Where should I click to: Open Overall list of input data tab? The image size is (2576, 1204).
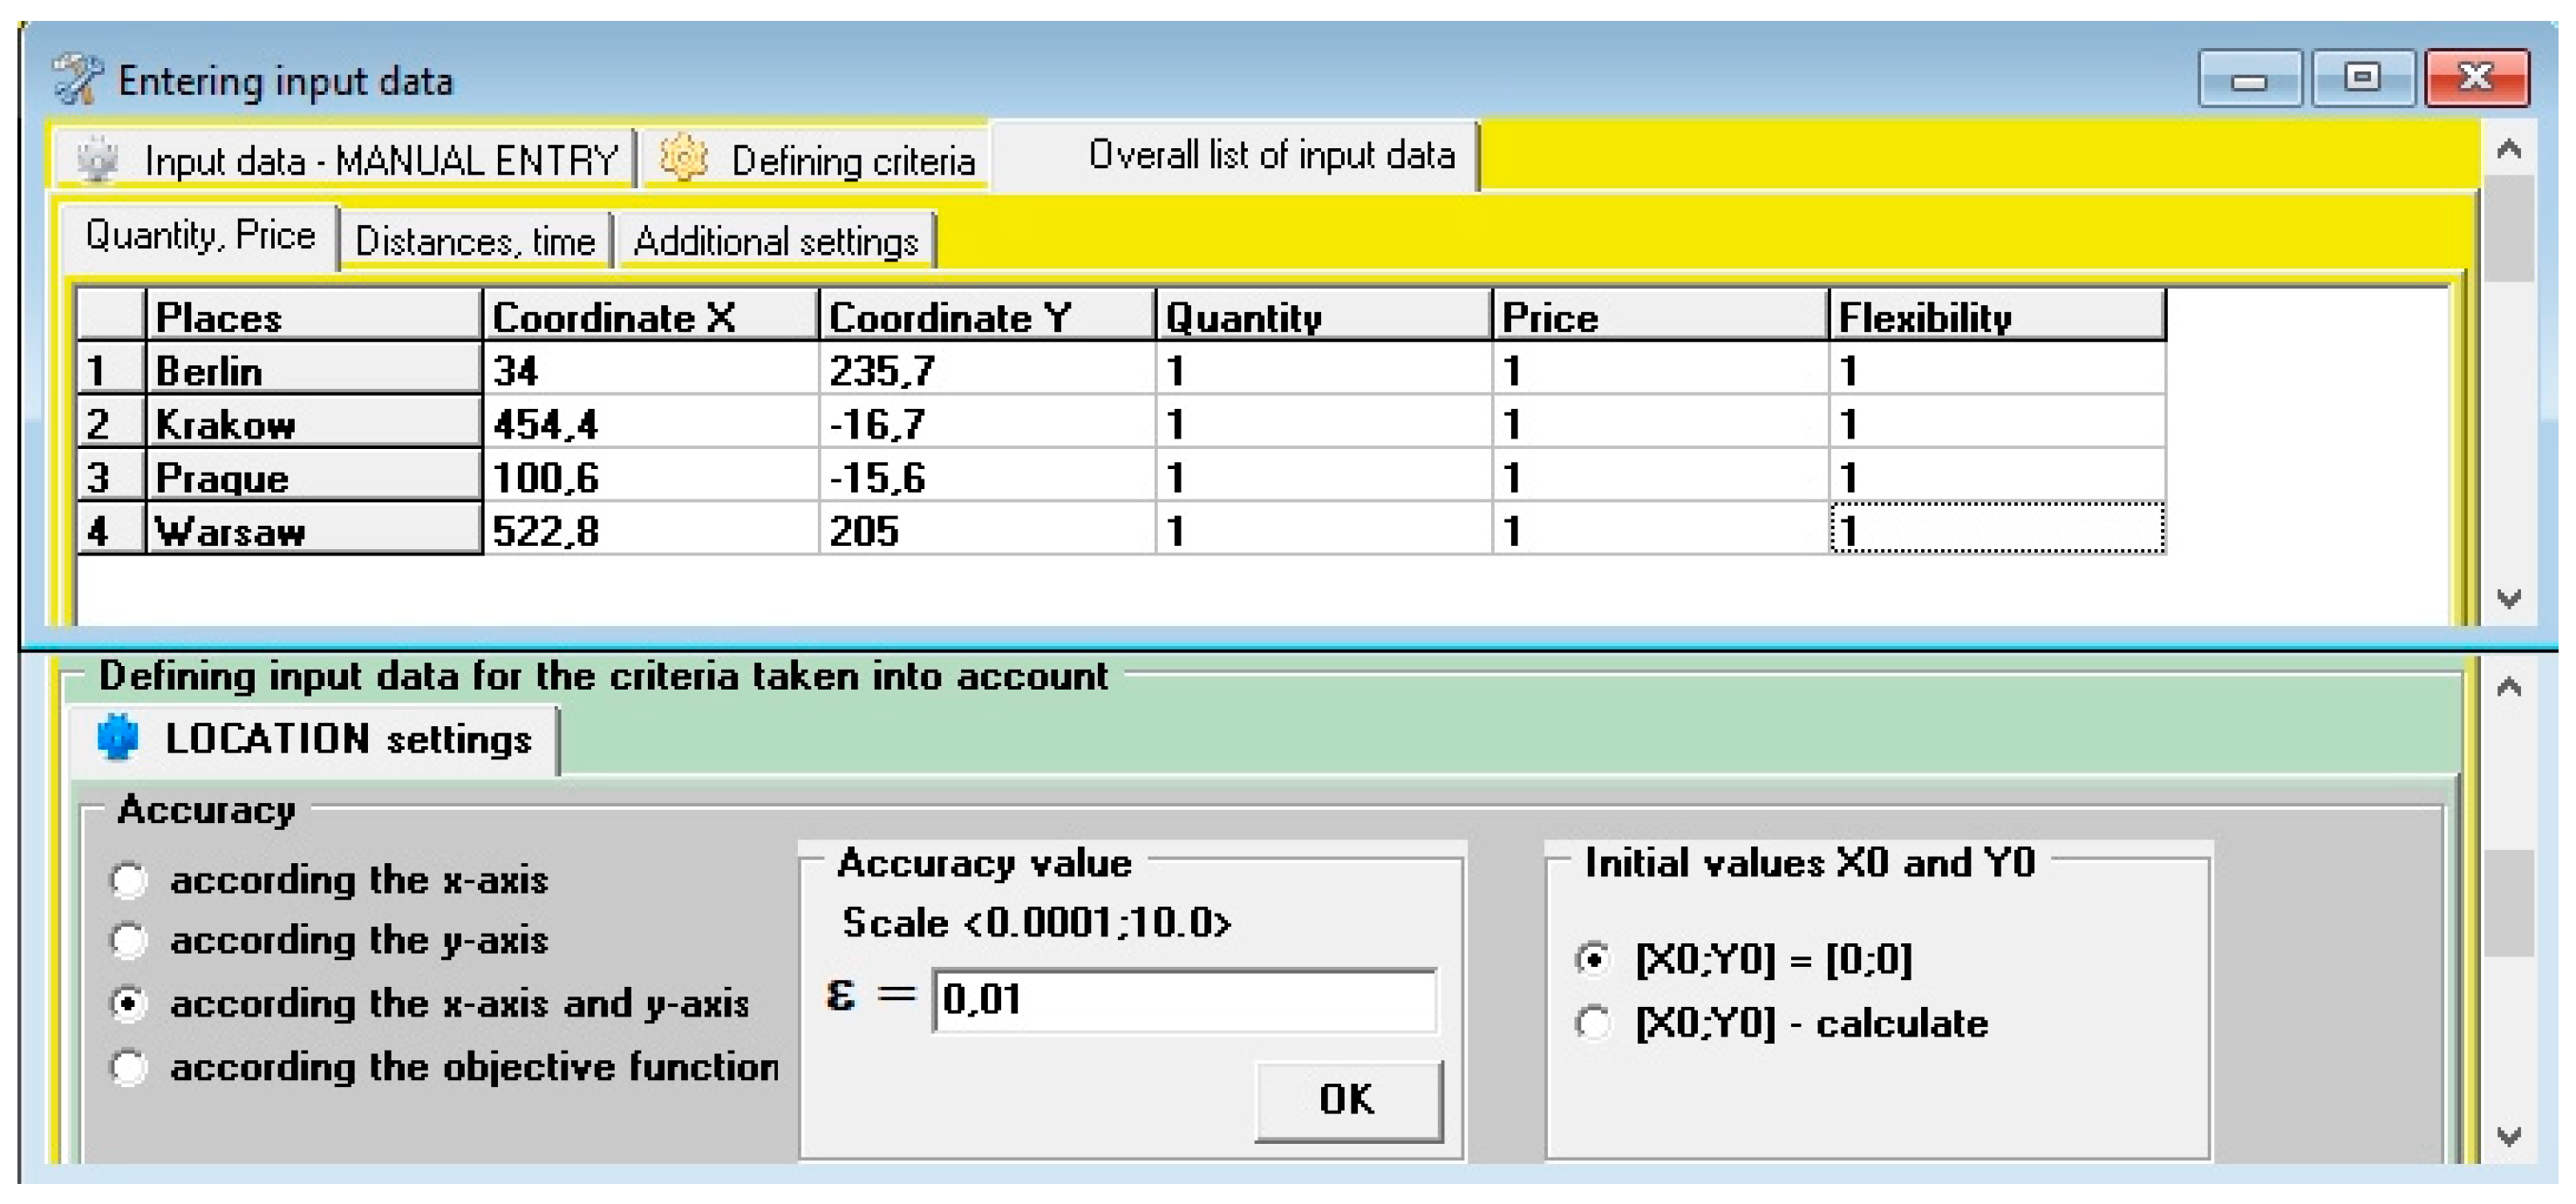point(1270,156)
